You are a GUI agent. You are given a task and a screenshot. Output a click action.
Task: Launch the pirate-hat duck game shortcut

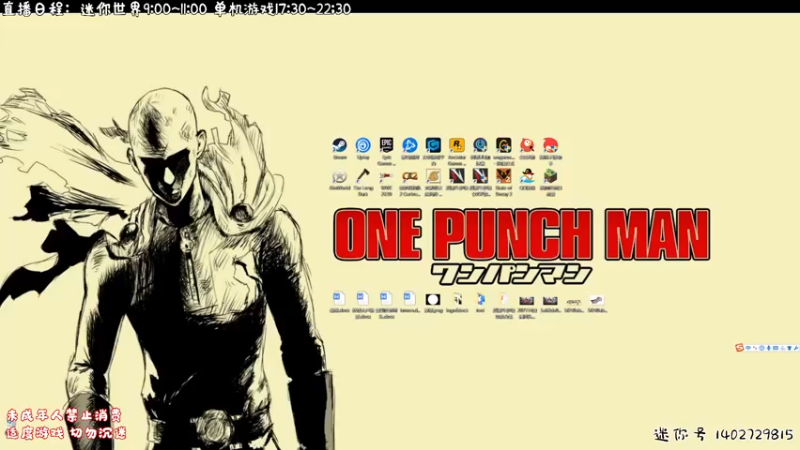coord(527,176)
